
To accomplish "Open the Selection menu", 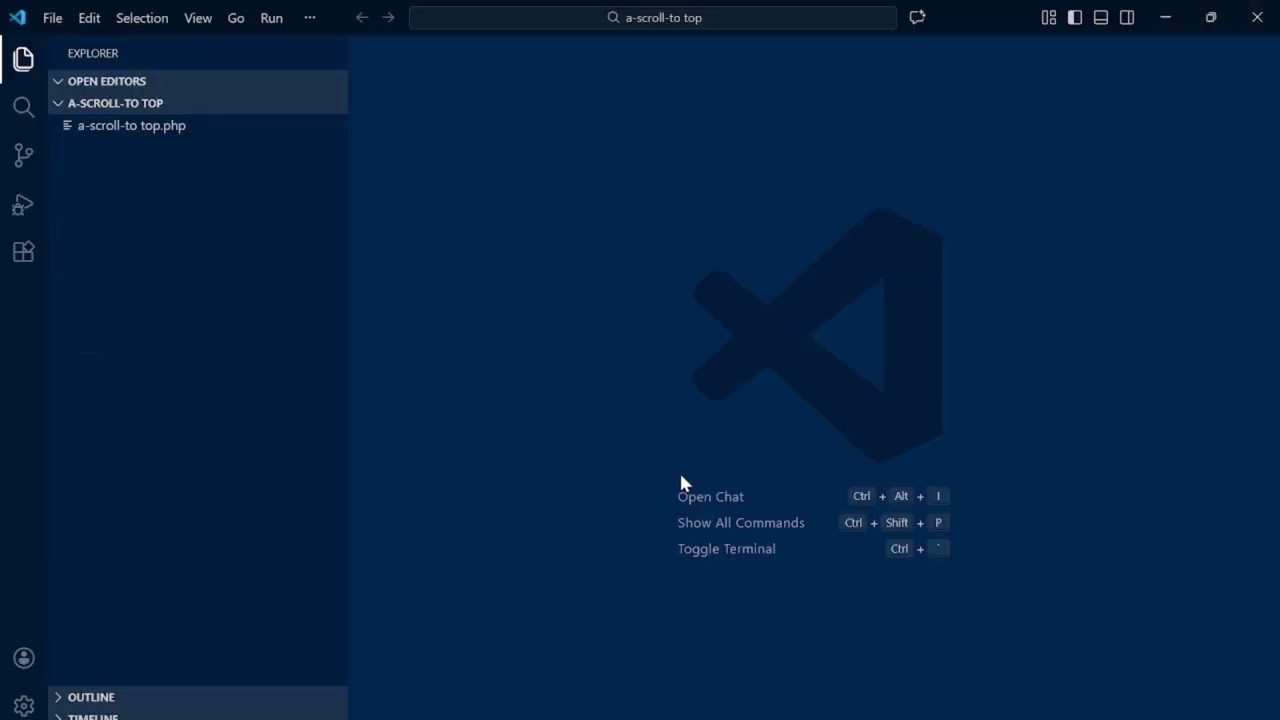I will point(142,18).
